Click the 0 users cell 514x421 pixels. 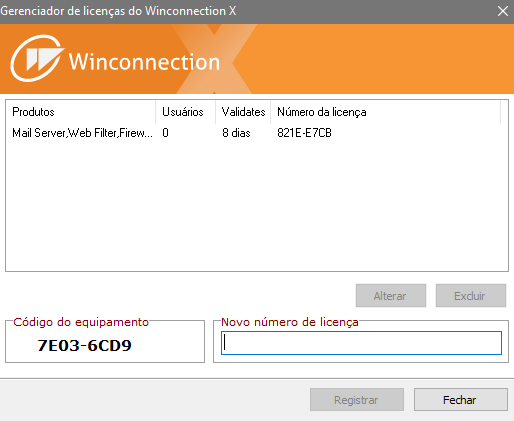[165, 133]
